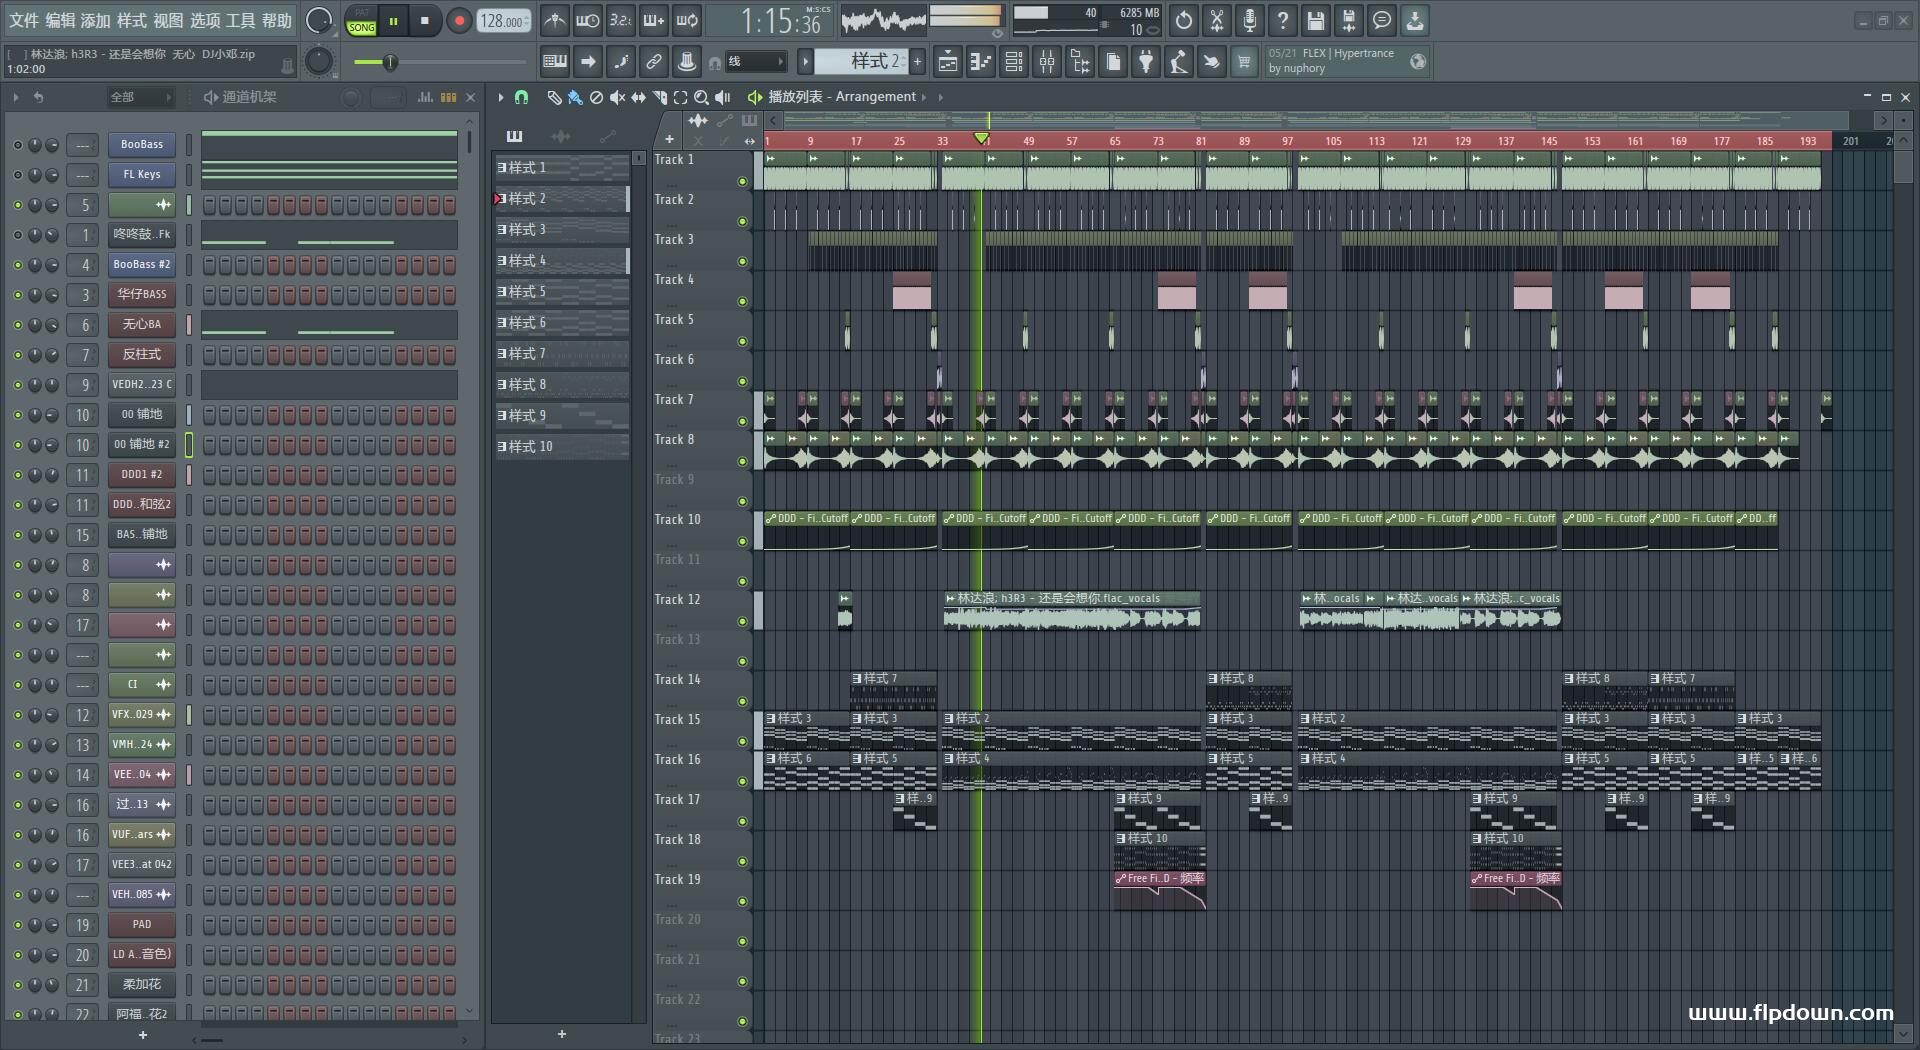Select the playlist delete tool
1920x1050 pixels.
(x=596, y=97)
